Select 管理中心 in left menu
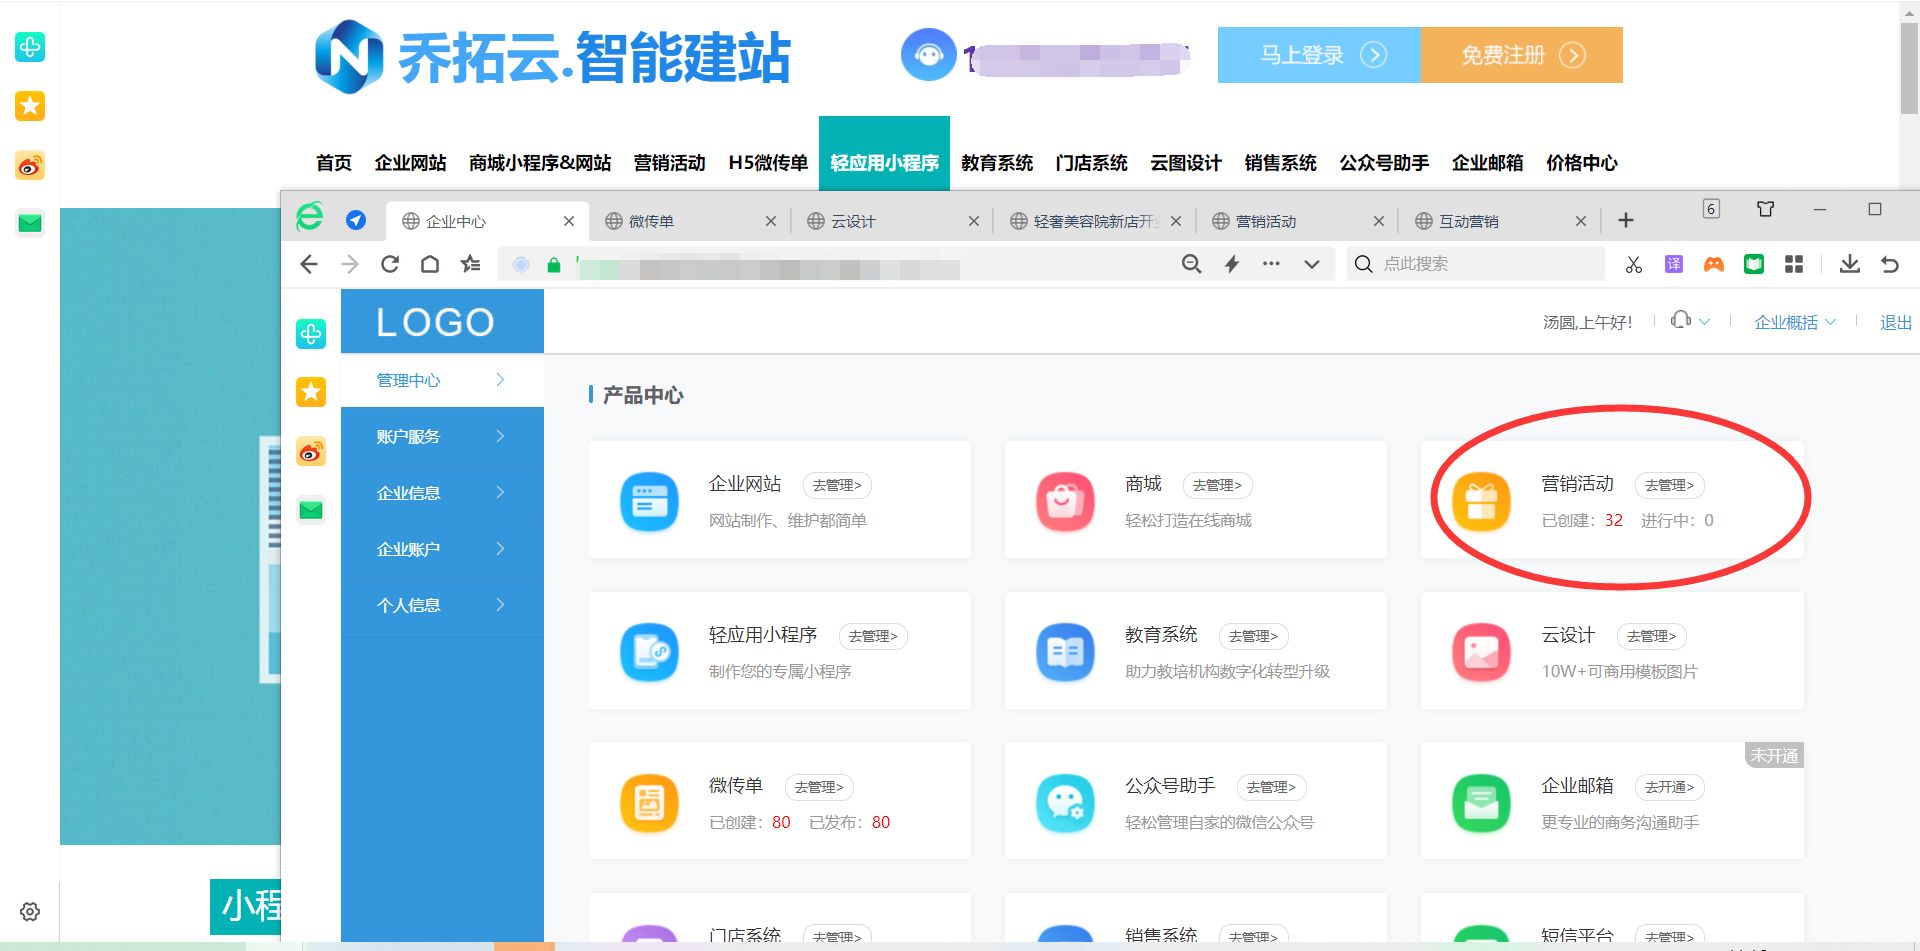 442,380
